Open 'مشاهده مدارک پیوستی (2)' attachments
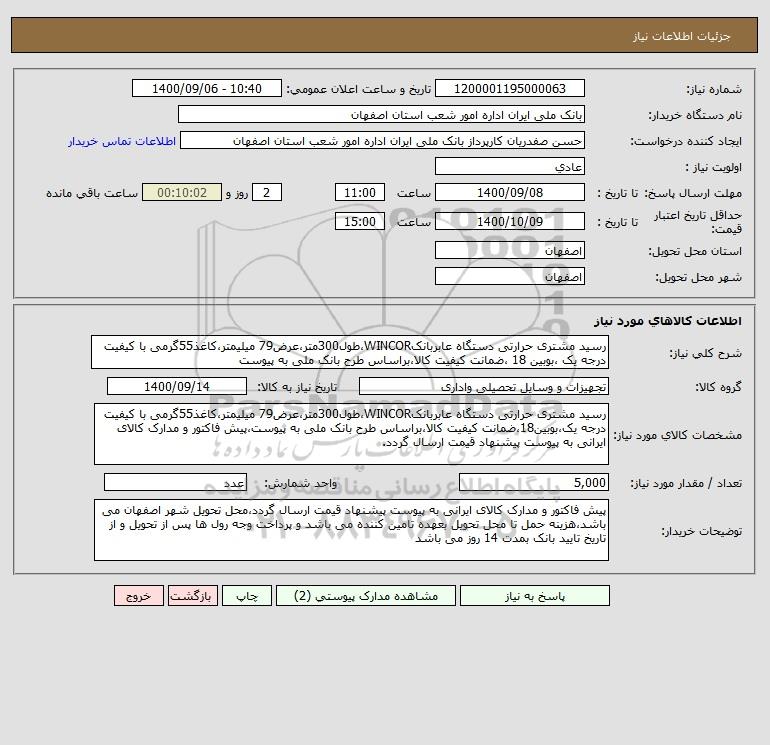 366,596
